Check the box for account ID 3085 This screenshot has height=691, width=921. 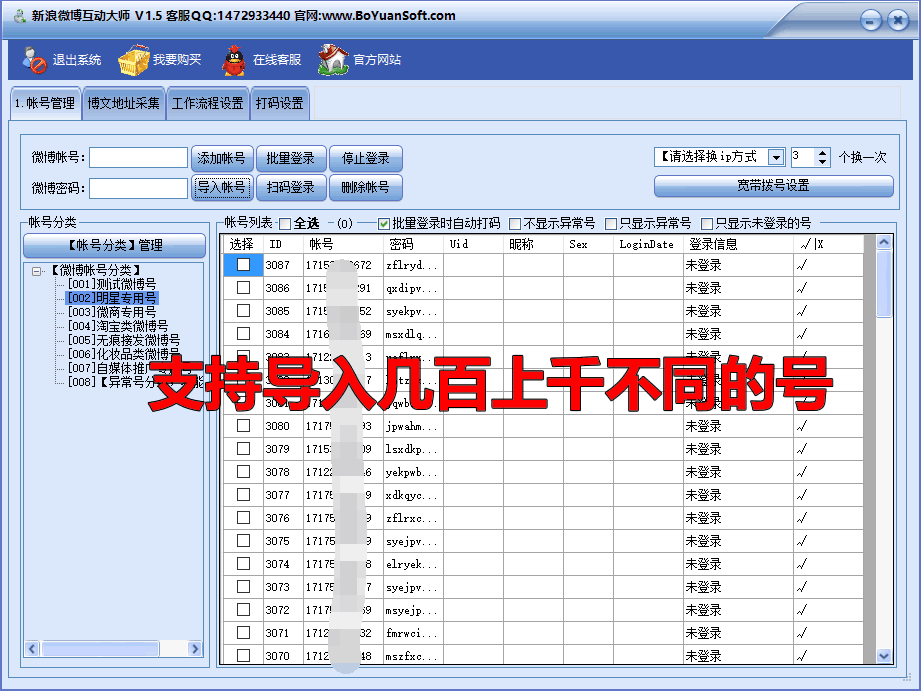tap(243, 311)
